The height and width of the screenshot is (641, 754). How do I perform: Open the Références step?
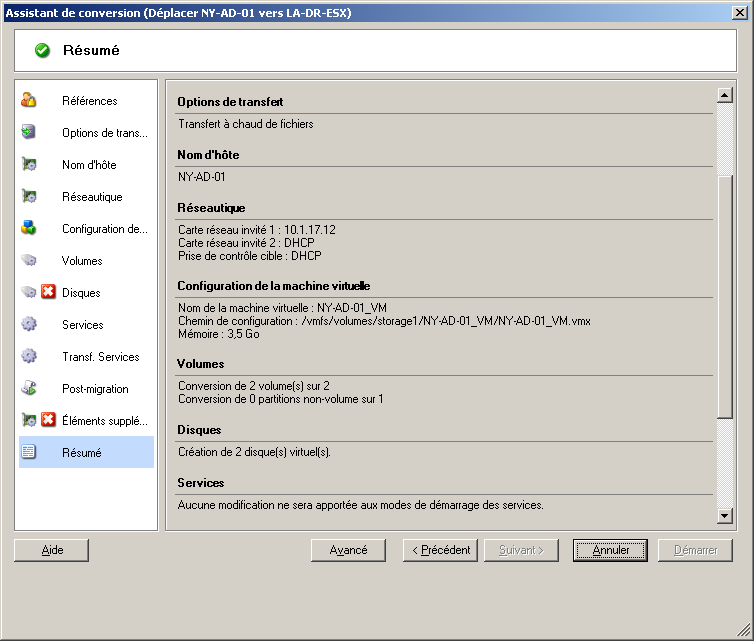click(x=89, y=101)
